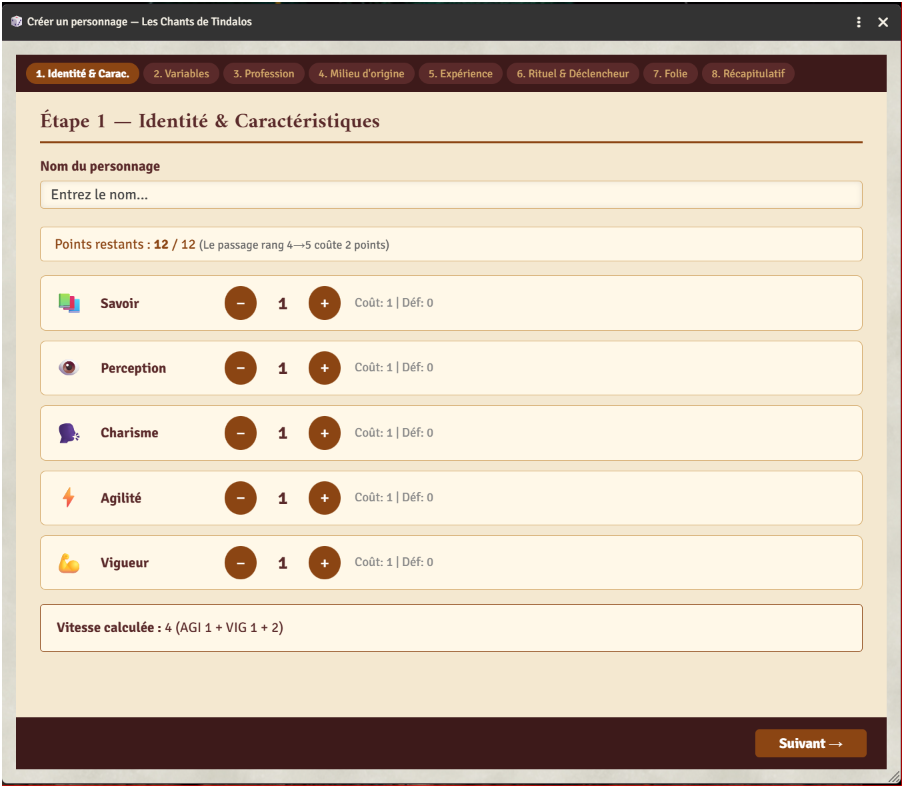Image resolution: width=904 pixels, height=788 pixels.
Task: Click the Vigueur flexed arm icon
Action: (69, 563)
